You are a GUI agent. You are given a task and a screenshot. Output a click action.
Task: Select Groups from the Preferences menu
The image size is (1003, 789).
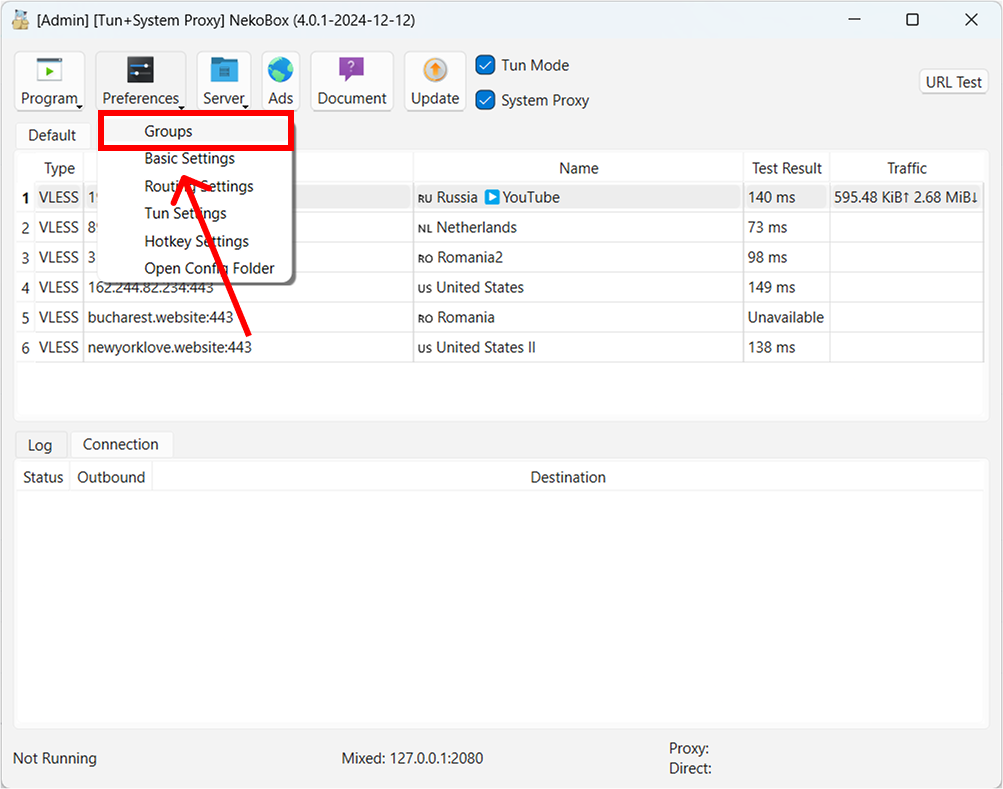(x=167, y=130)
